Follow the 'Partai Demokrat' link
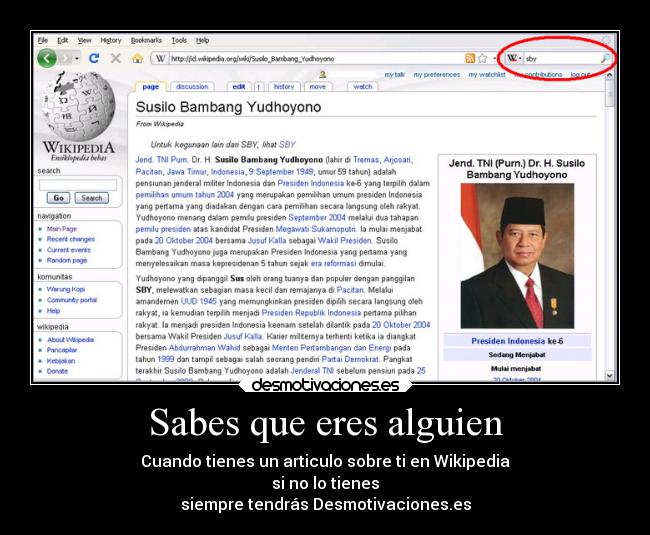This screenshot has height=535, width=650. click(x=350, y=359)
